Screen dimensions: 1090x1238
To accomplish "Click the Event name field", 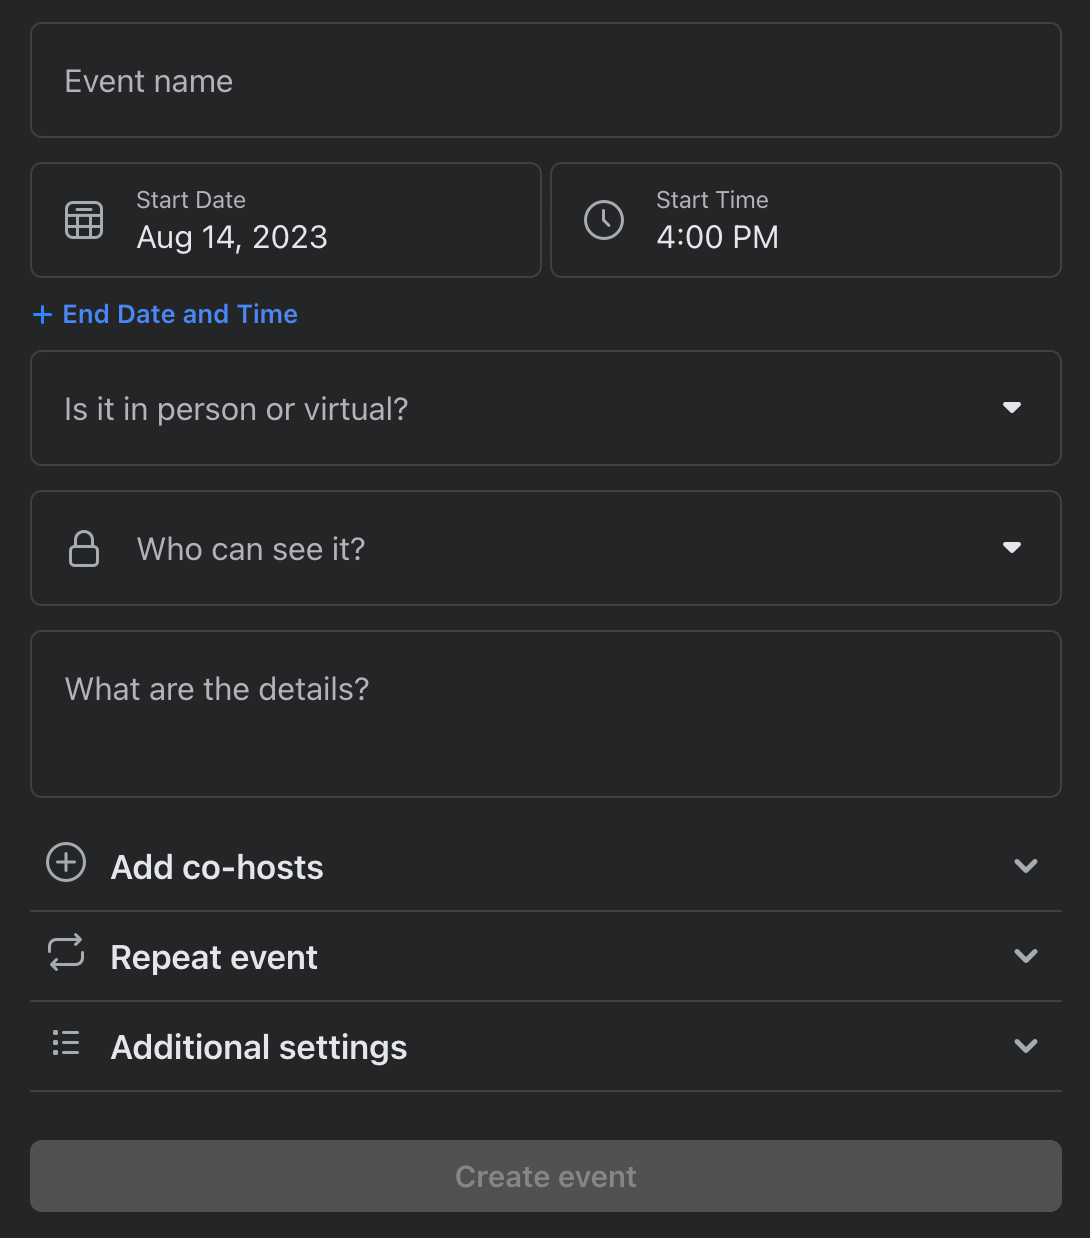I will pos(546,81).
